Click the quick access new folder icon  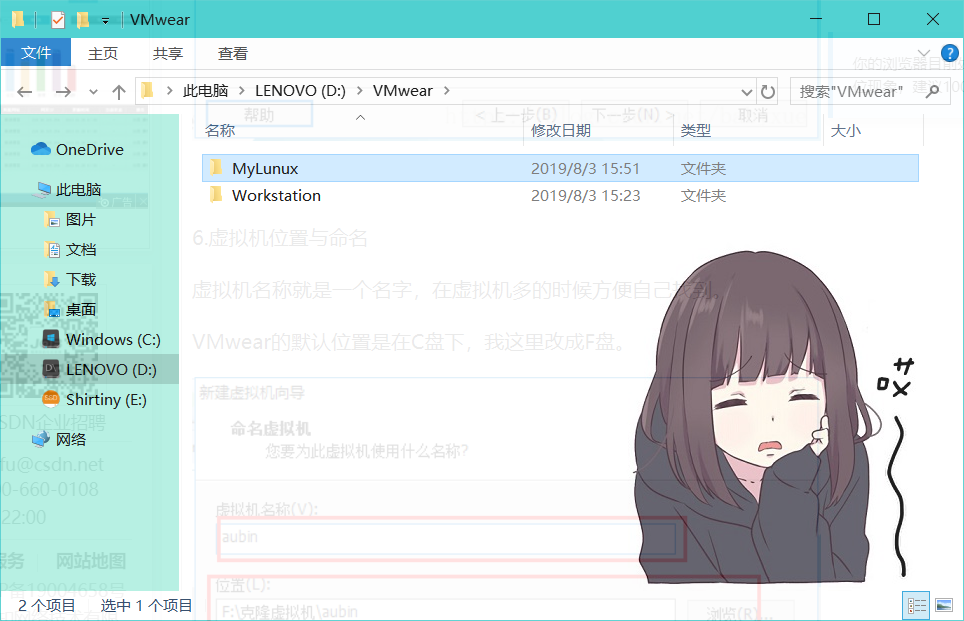[82, 20]
